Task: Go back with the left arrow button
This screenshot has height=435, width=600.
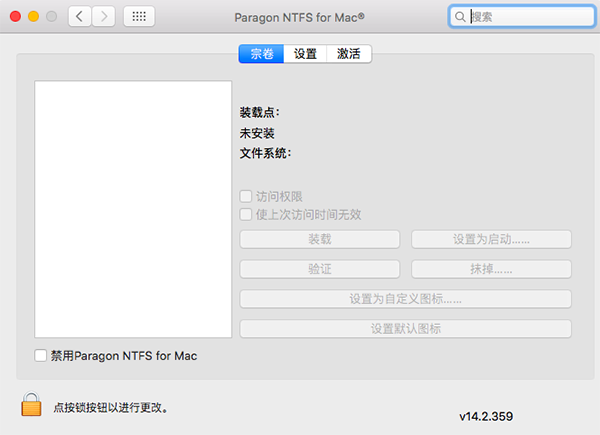Action: click(x=80, y=16)
